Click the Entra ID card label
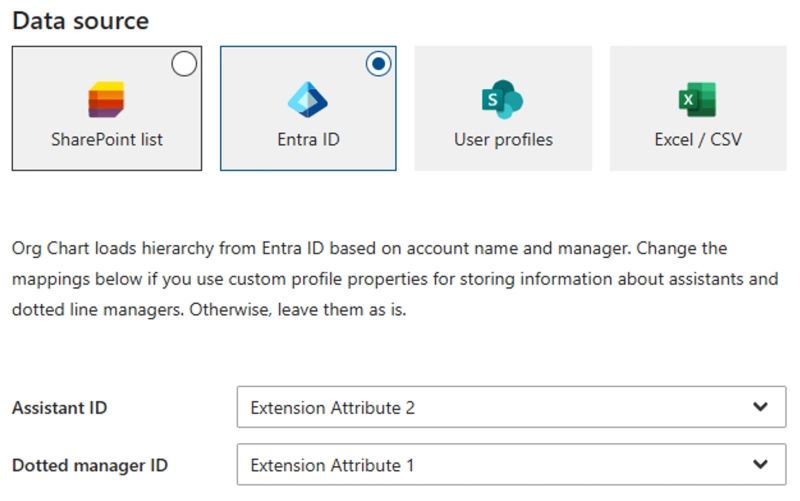The image size is (800, 501). pyautogui.click(x=308, y=140)
